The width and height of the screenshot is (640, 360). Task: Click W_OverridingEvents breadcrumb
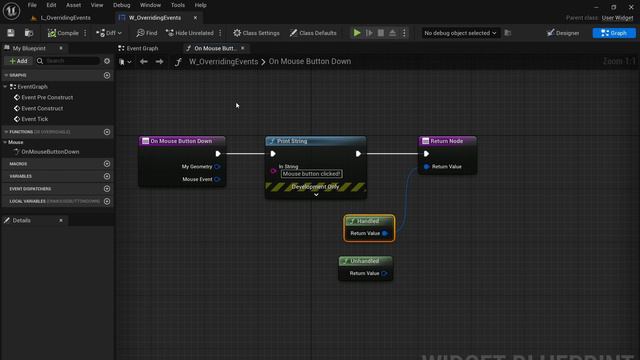[x=223, y=62]
